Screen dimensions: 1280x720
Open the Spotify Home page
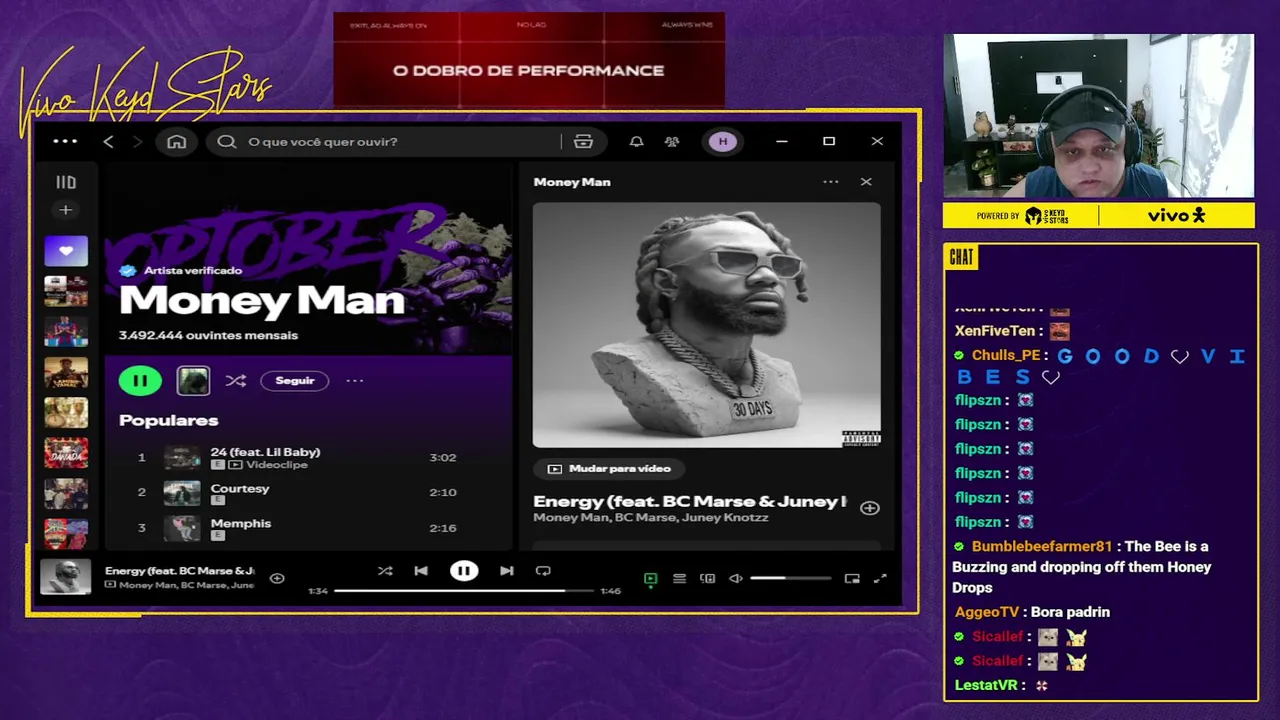point(176,142)
